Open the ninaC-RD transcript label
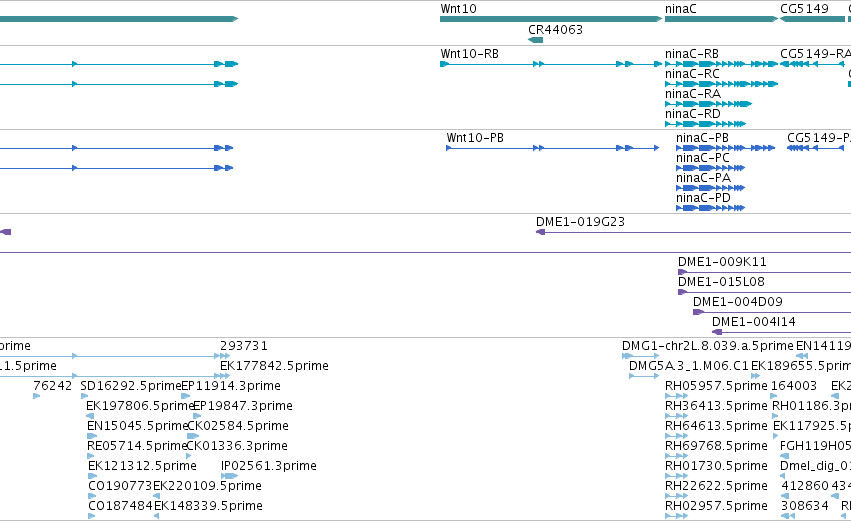The width and height of the screenshot is (851, 521). click(x=693, y=114)
